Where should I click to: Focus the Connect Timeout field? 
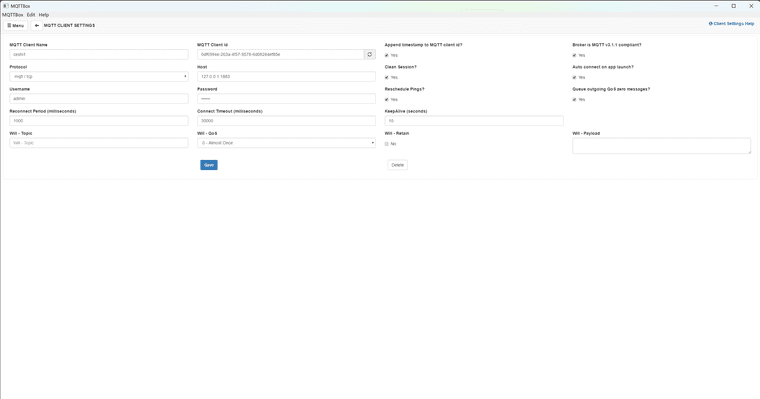pyautogui.click(x=286, y=121)
